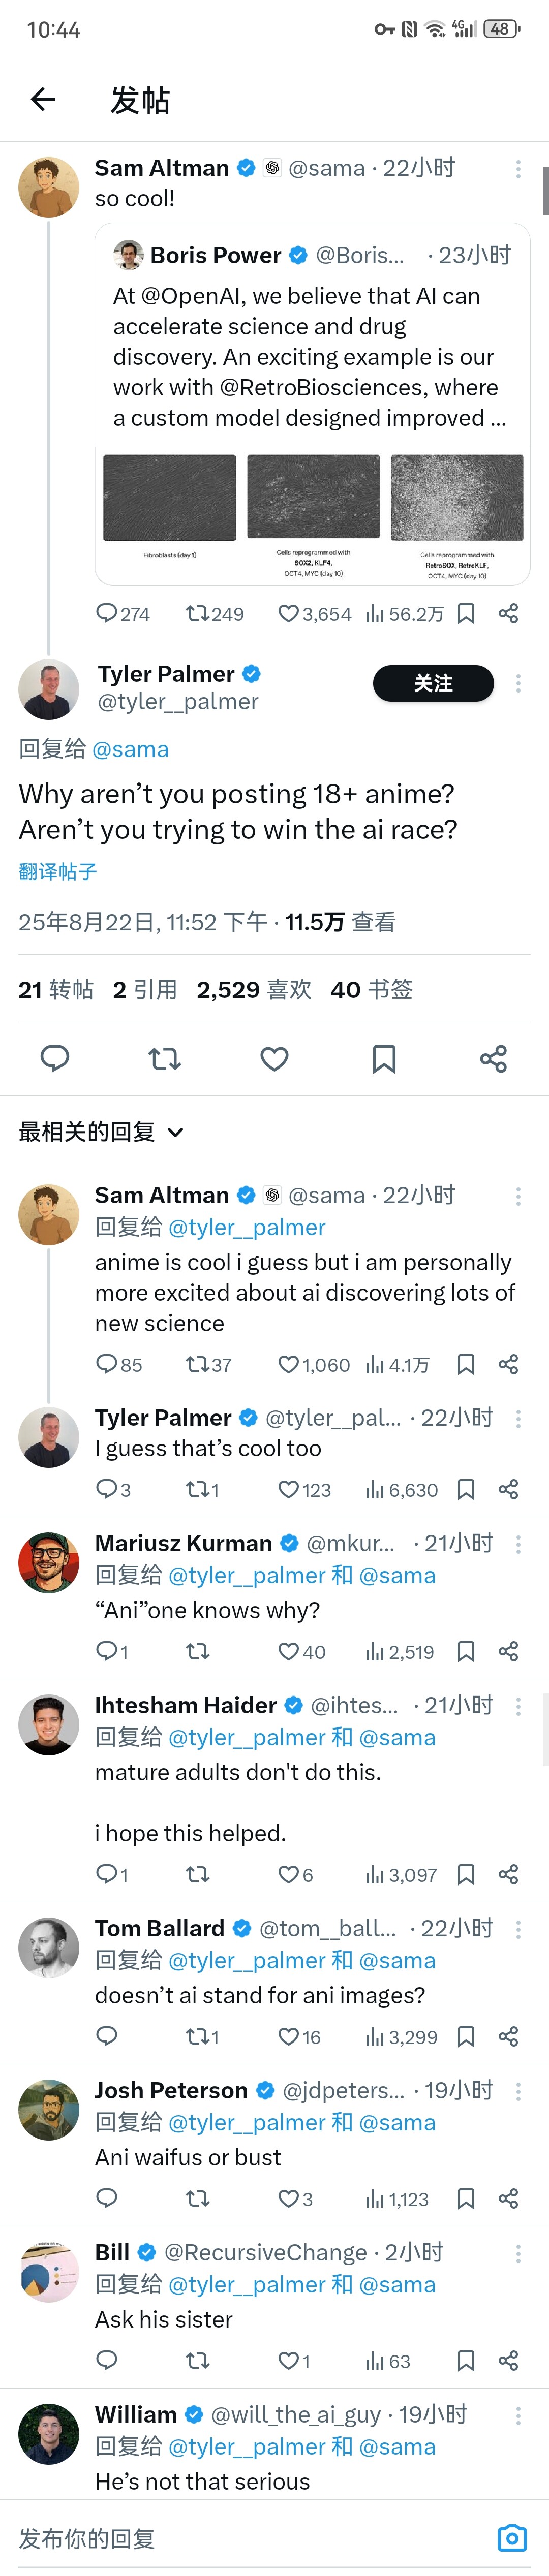
Task: Open Boris Power's quoted post image of fibroblasts
Action: tap(170, 498)
